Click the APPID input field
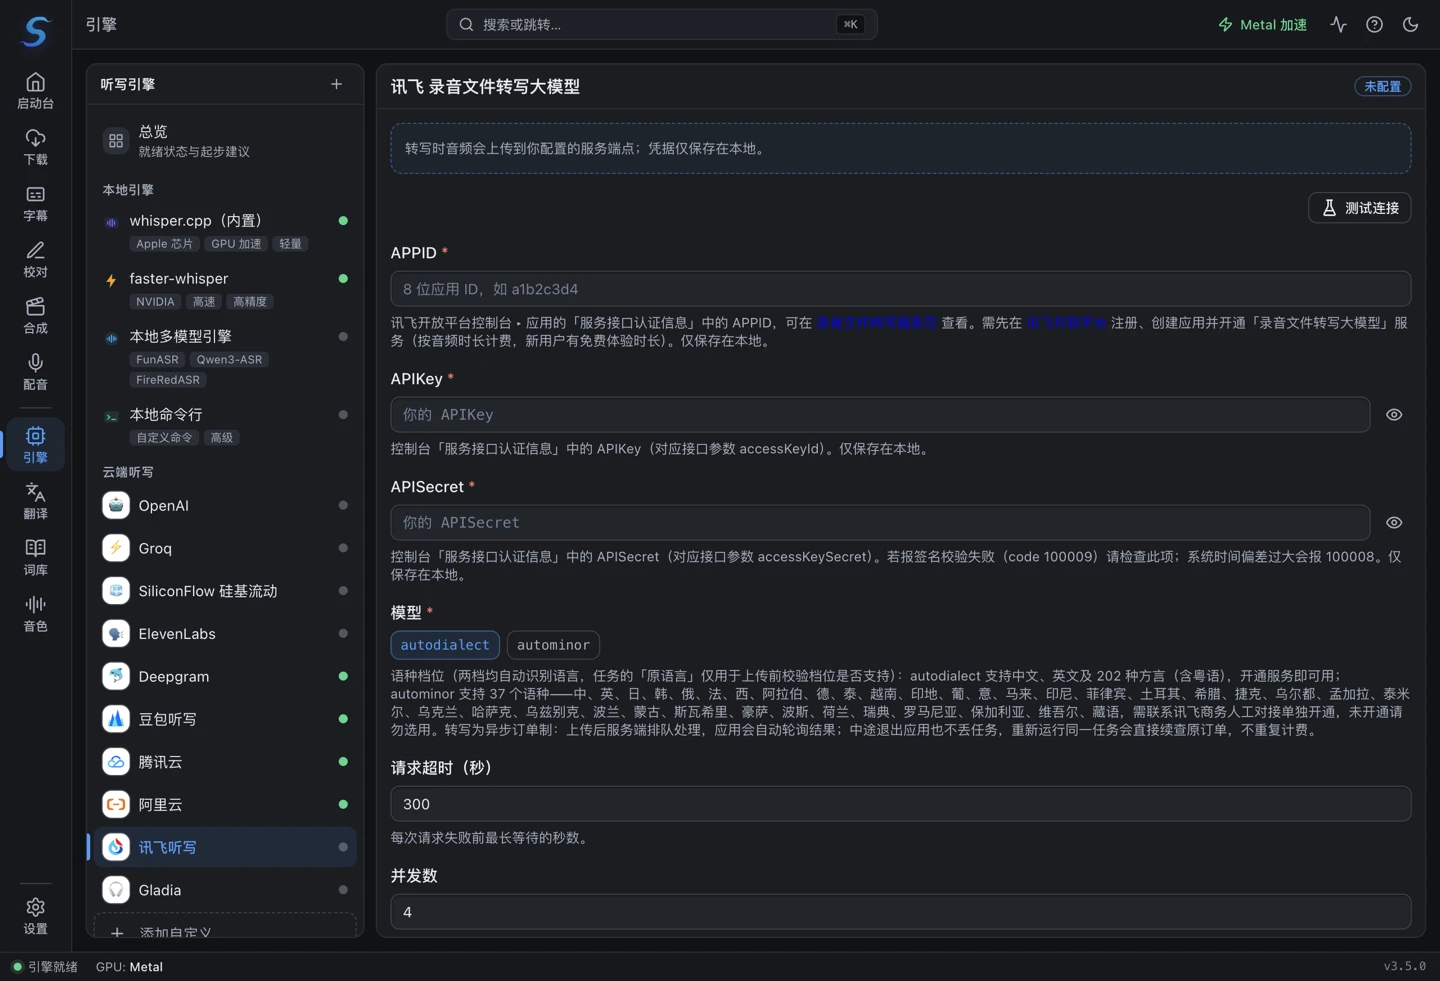The height and width of the screenshot is (981, 1440). pos(901,289)
